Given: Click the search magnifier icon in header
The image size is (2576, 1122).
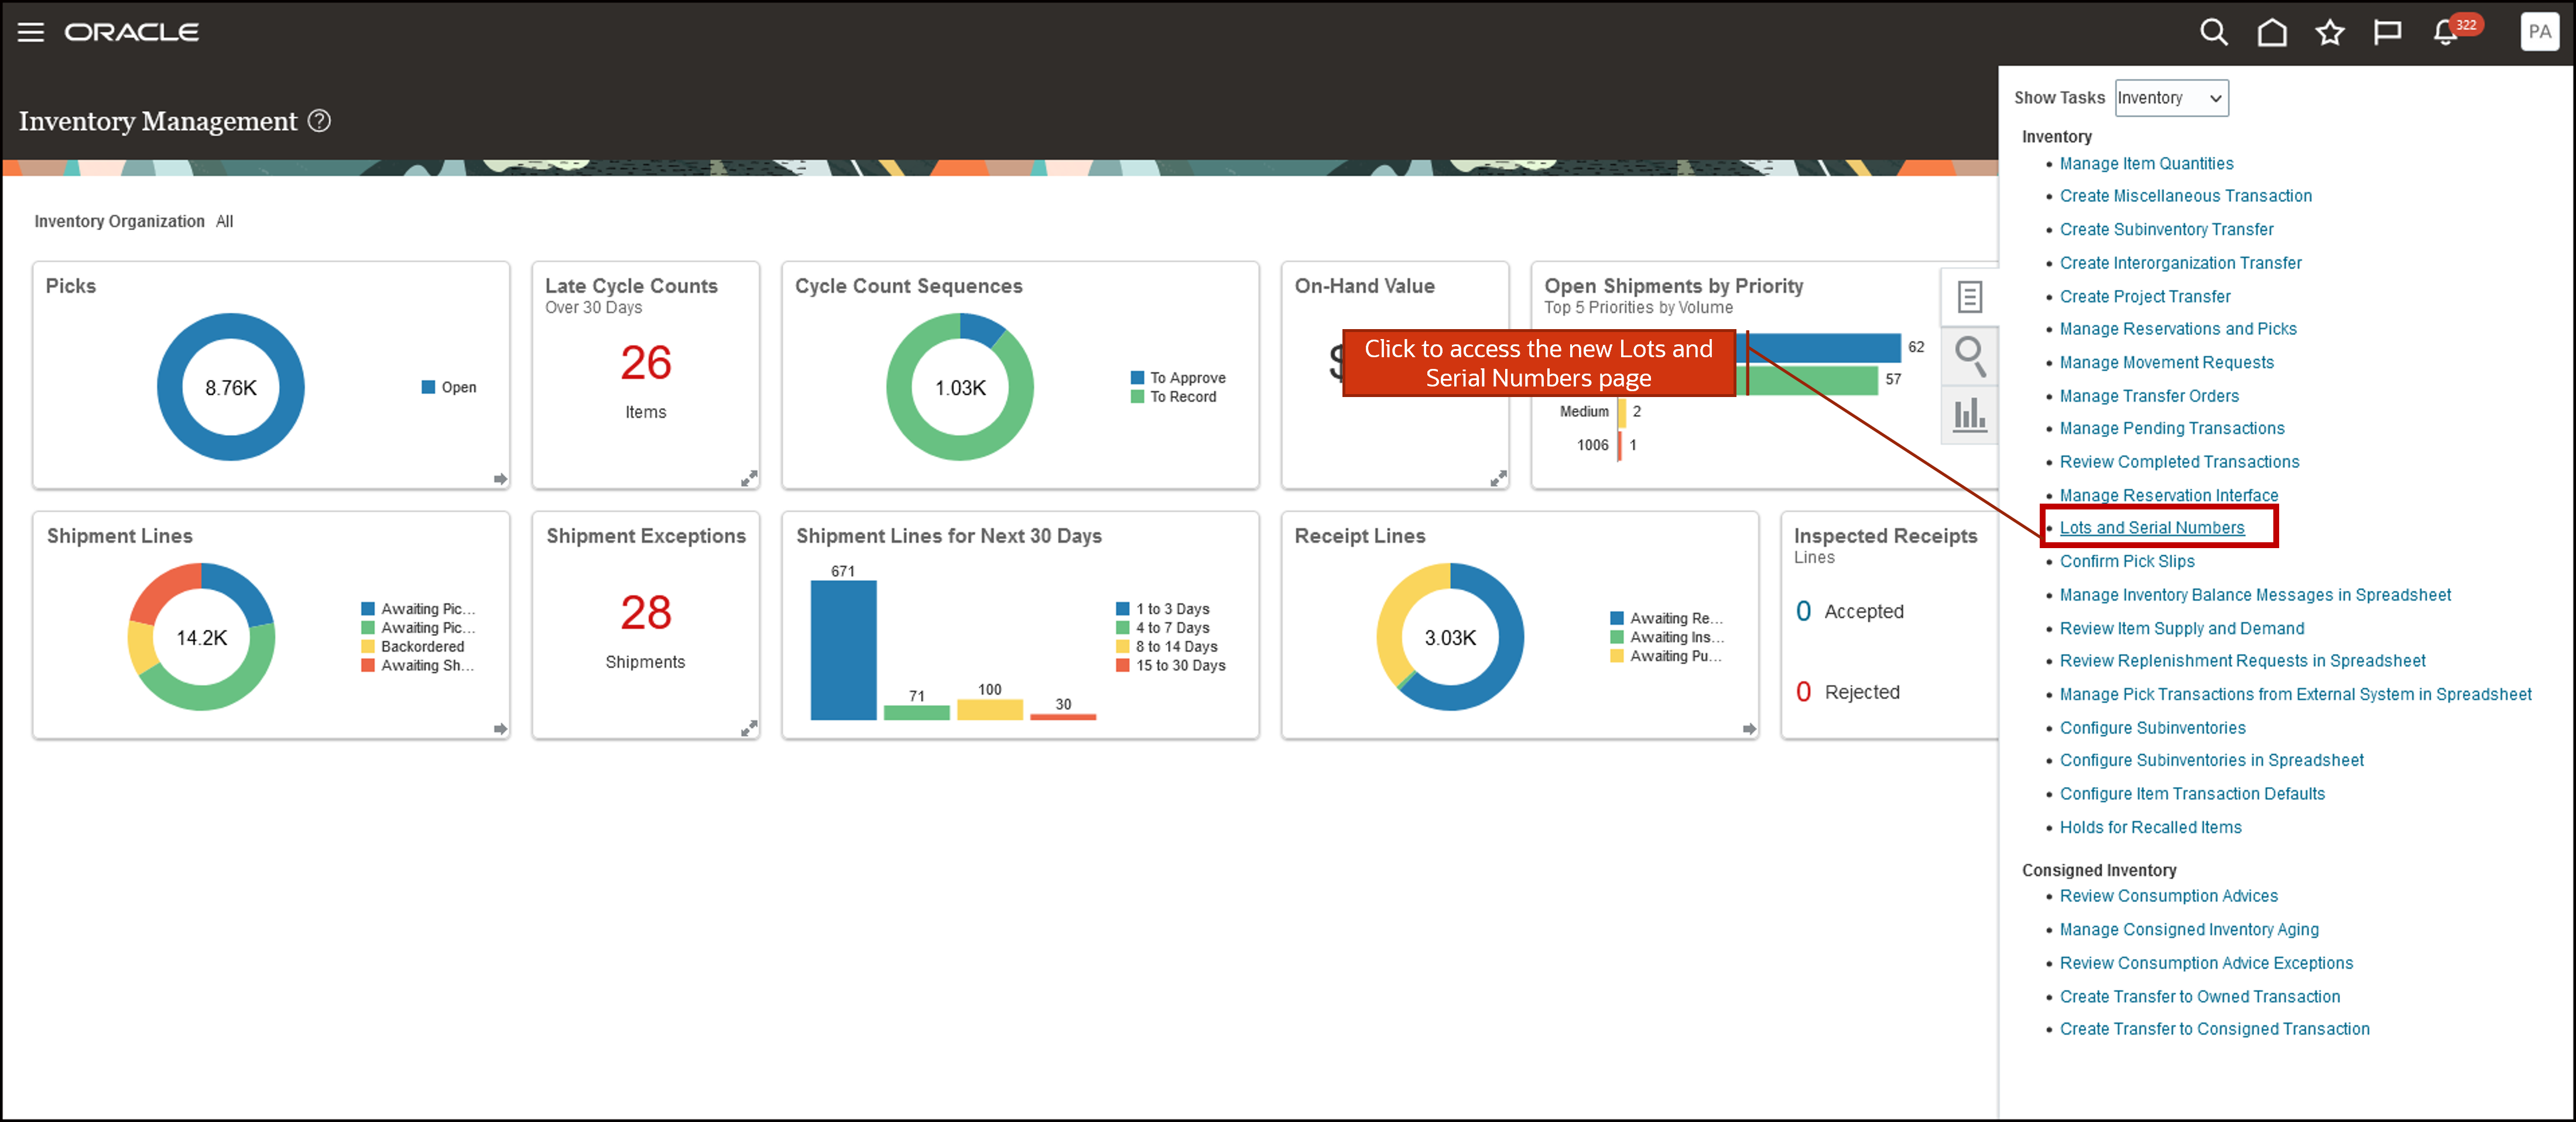Looking at the screenshot, I should (2213, 32).
